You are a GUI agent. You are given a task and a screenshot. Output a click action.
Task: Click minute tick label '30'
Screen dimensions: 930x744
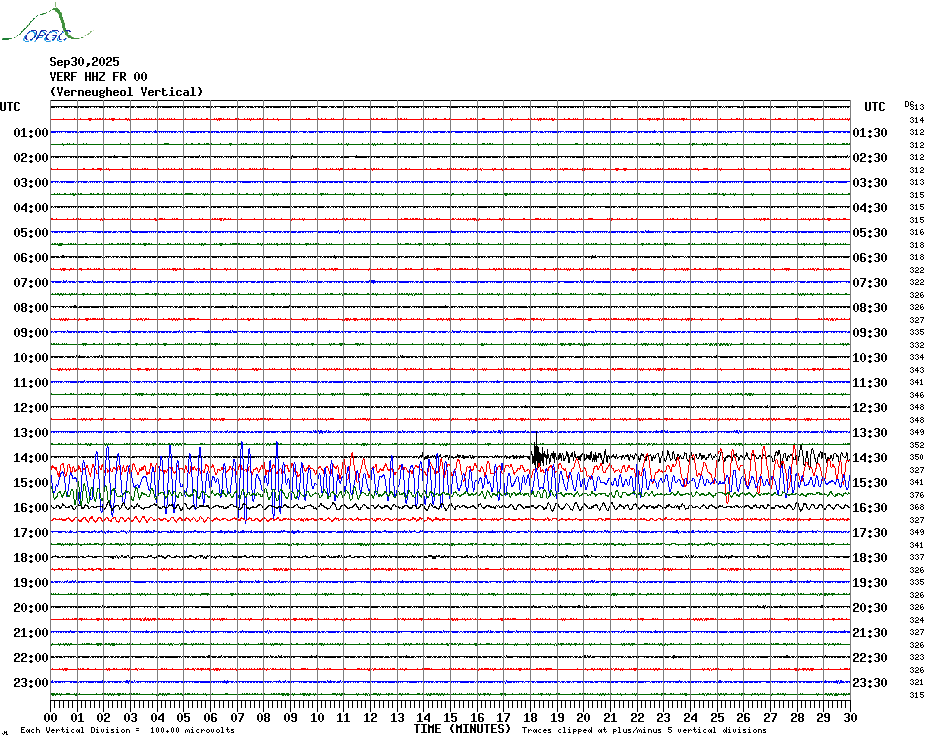click(851, 718)
